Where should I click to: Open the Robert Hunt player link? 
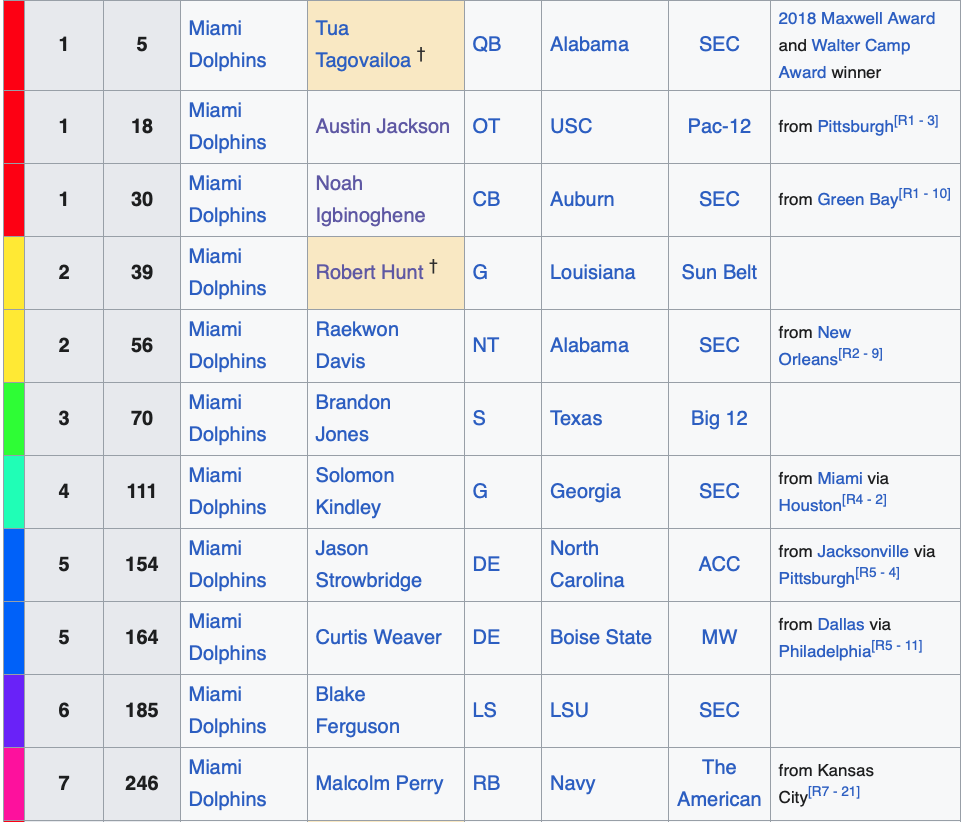[x=369, y=272]
